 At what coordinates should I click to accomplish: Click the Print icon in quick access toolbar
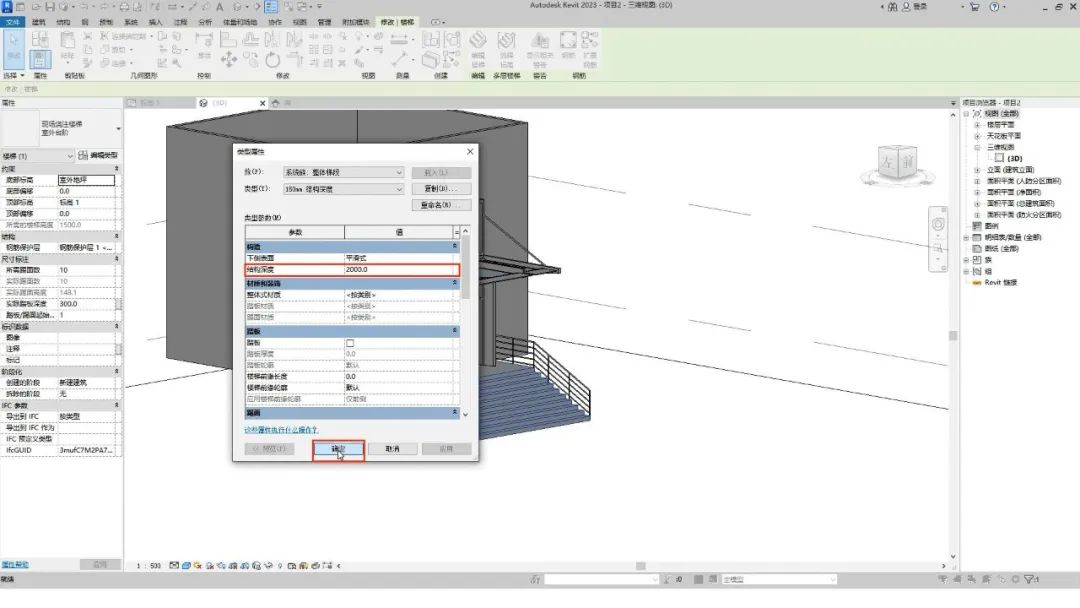124,7
